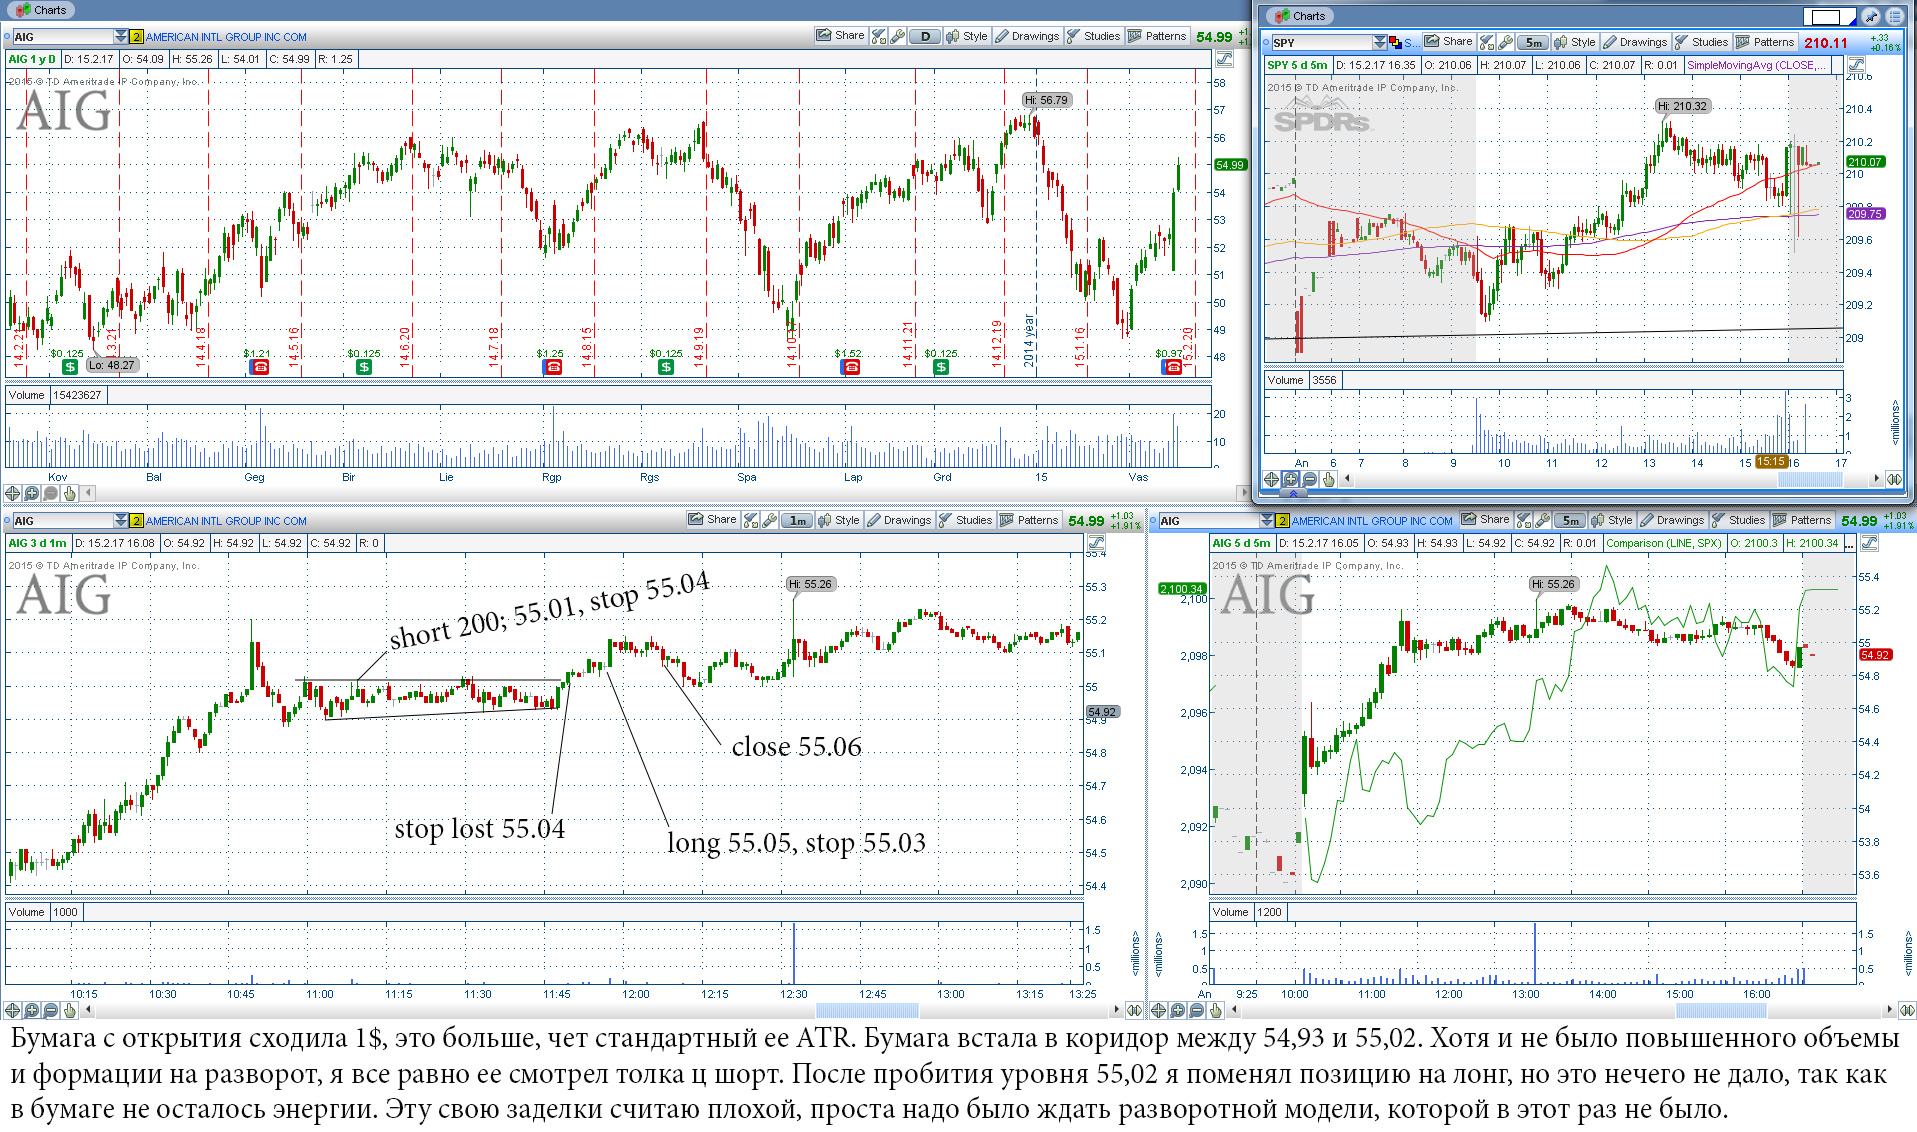
Task: Click the AIG symbol field in top daily chart
Action: (x=62, y=37)
